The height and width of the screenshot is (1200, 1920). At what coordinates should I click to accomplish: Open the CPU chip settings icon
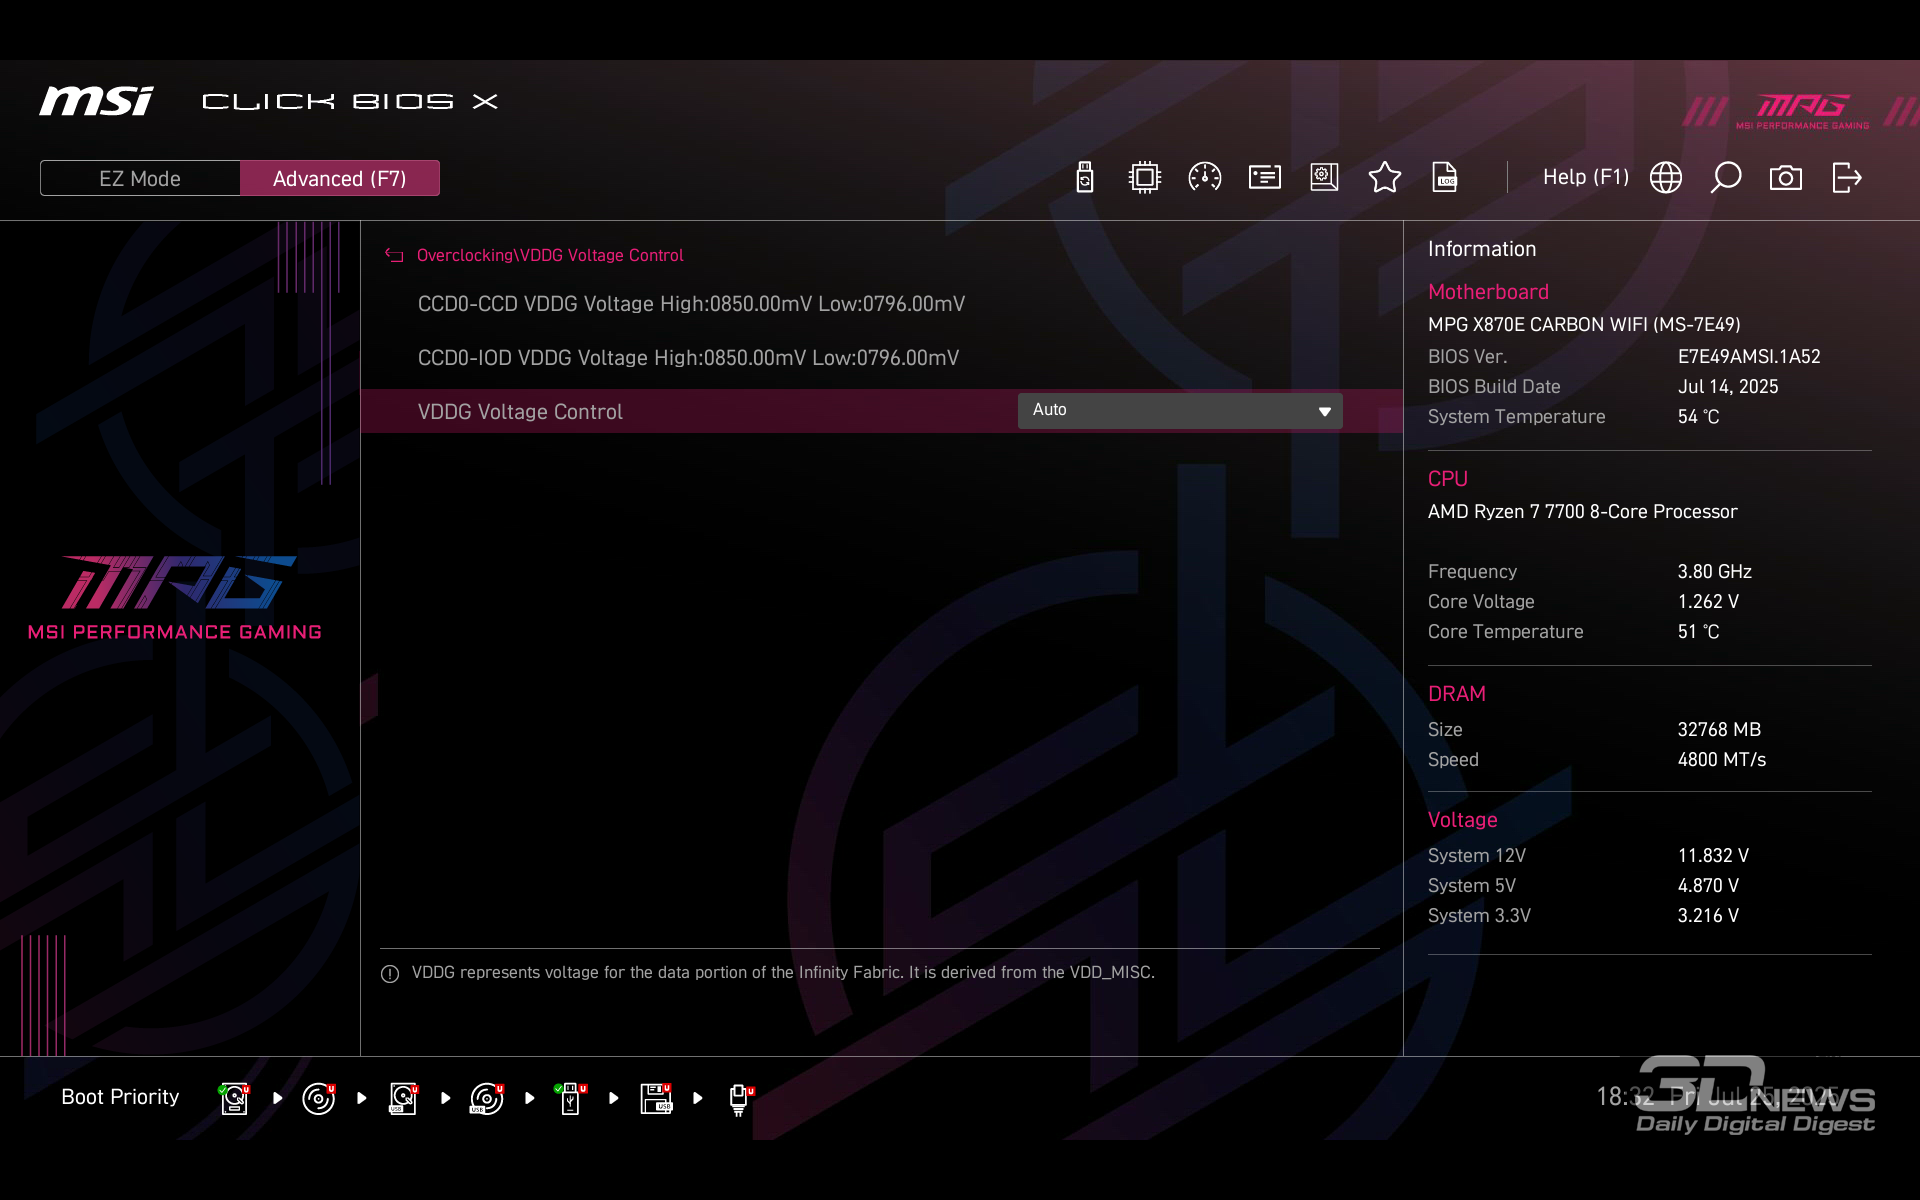[x=1144, y=178]
